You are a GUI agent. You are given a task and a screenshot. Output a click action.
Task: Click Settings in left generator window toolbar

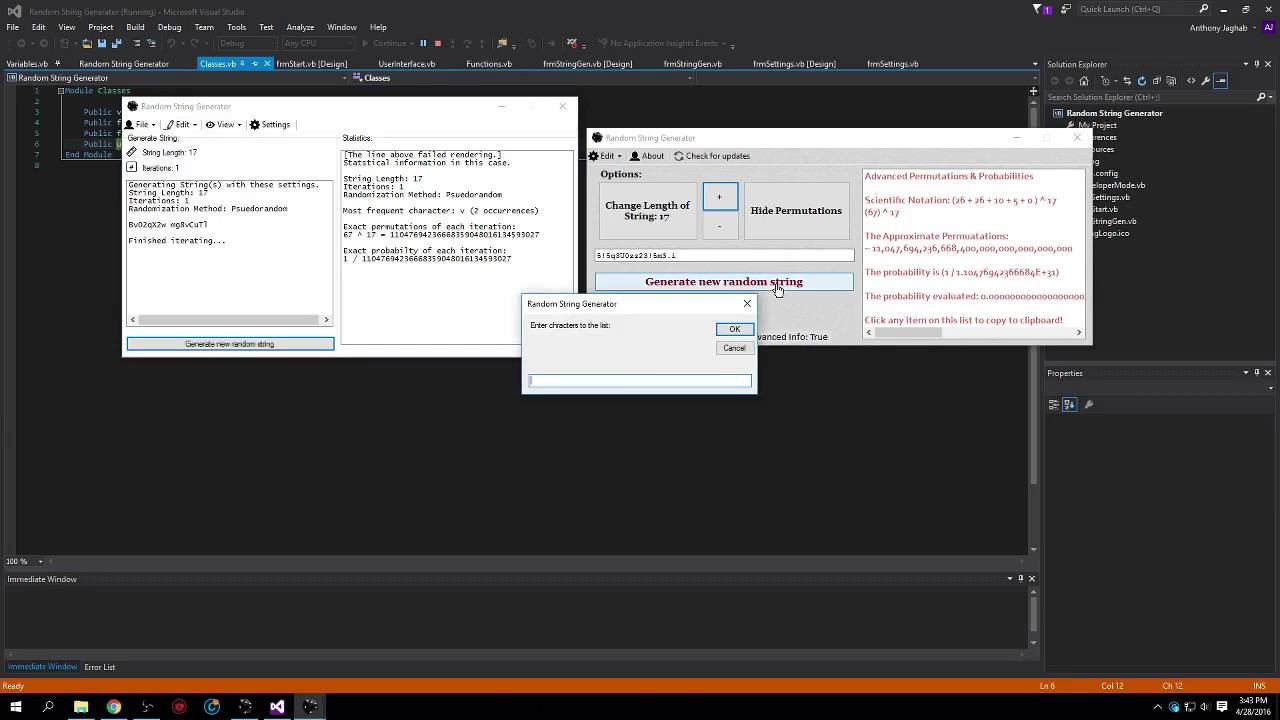click(x=270, y=125)
